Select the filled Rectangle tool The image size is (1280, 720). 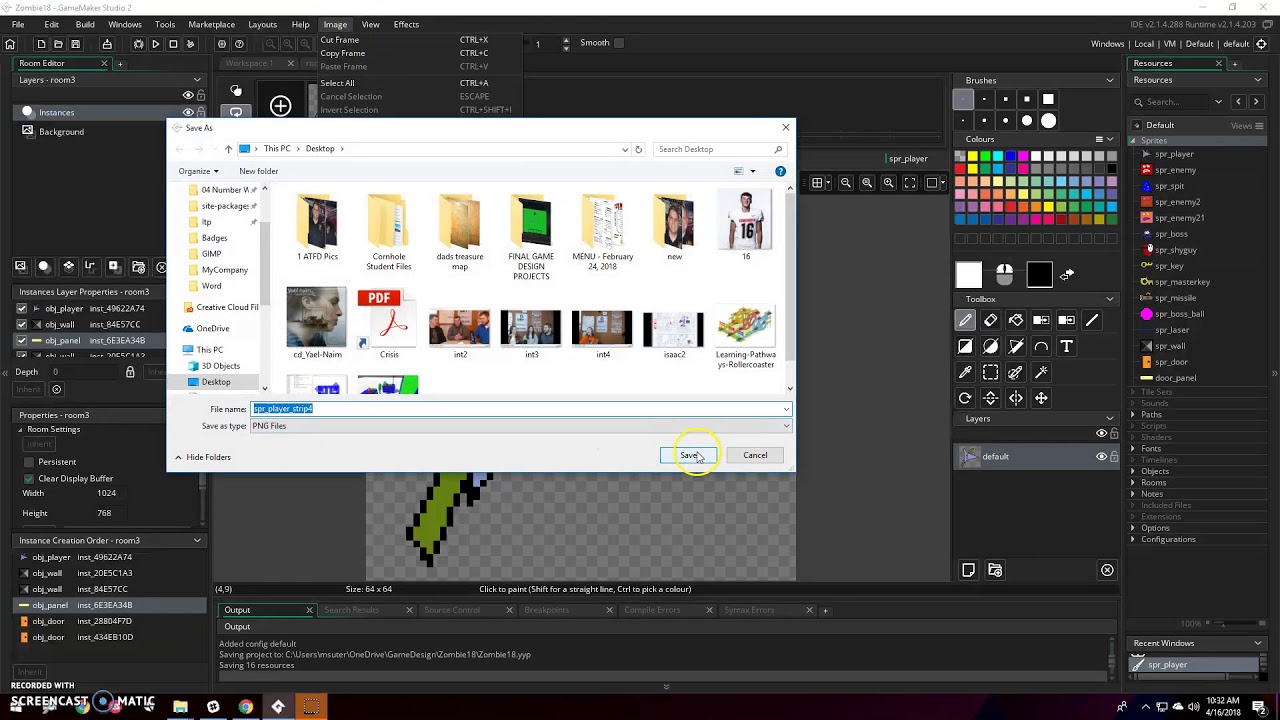[965, 346]
